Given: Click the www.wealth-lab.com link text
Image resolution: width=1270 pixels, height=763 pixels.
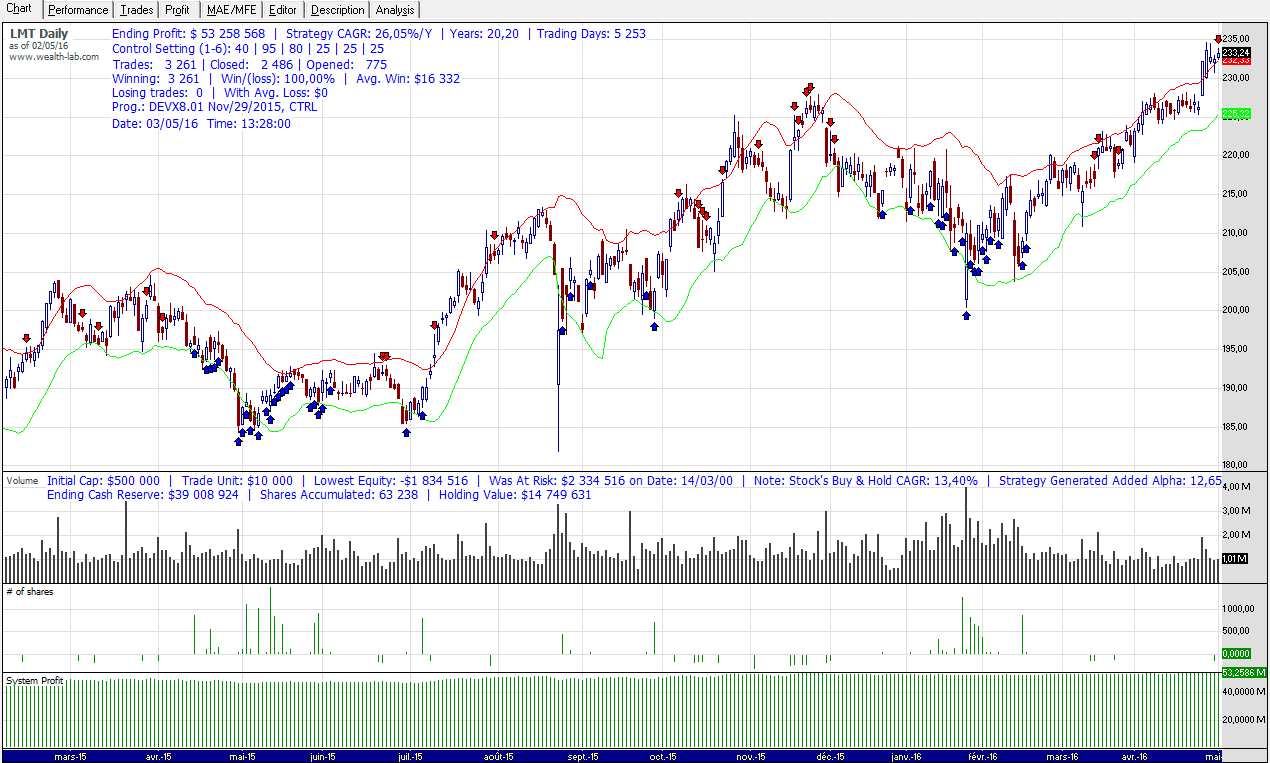Looking at the screenshot, I should click(x=54, y=56).
